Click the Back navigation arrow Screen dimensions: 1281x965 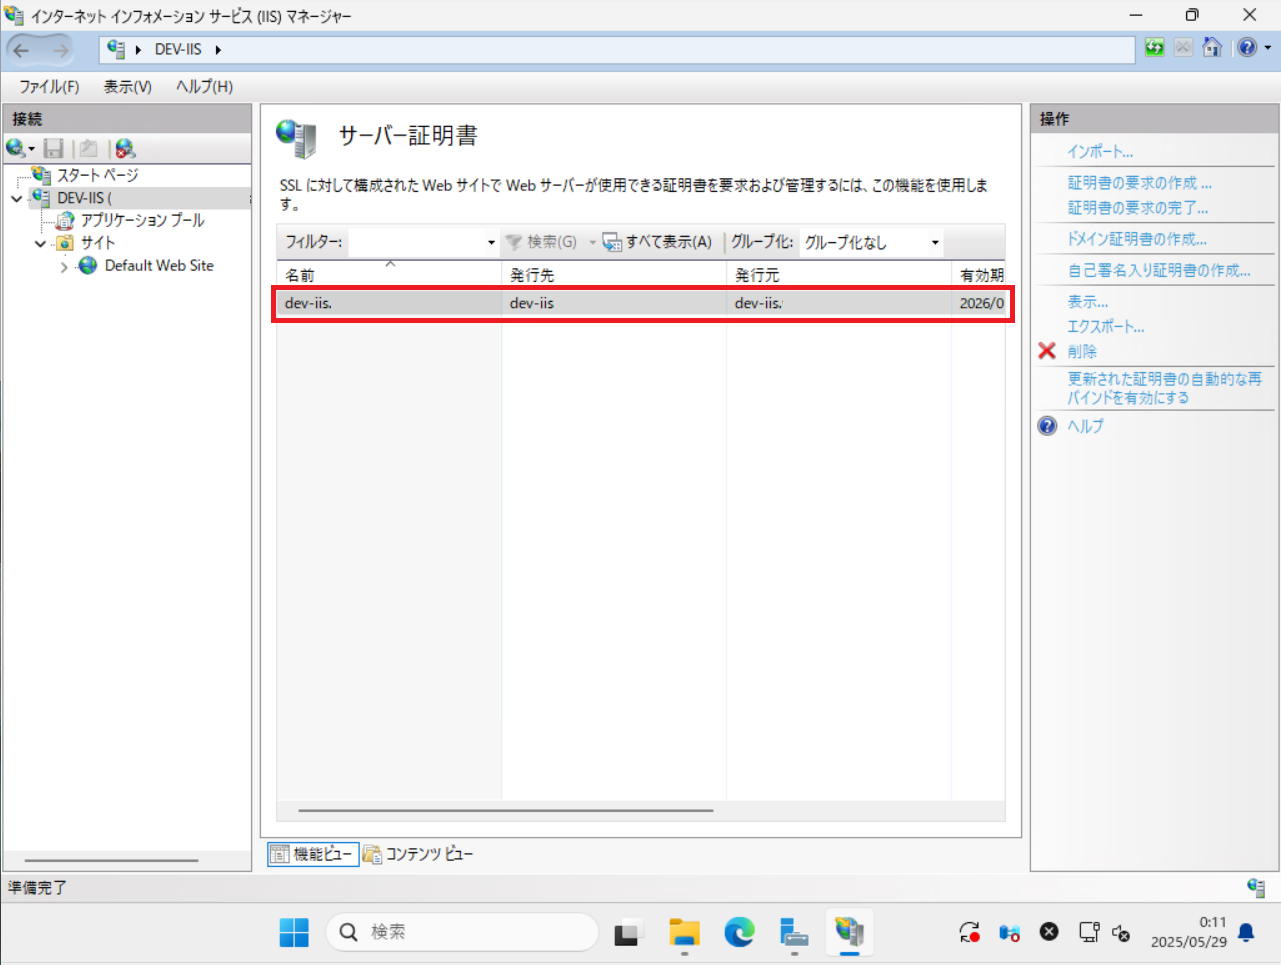point(22,49)
